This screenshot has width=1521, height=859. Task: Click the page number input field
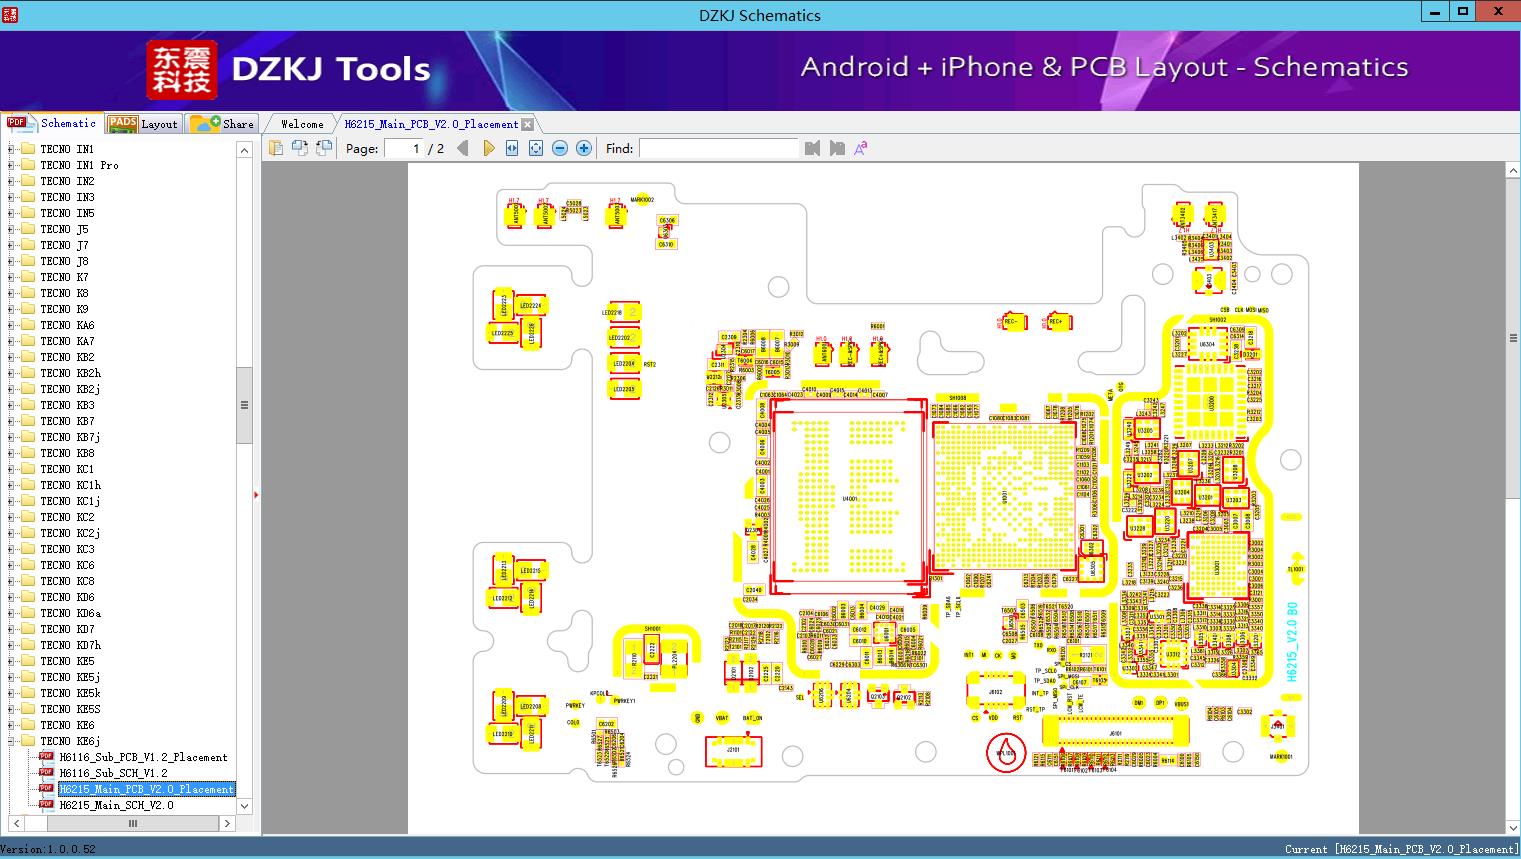(405, 148)
